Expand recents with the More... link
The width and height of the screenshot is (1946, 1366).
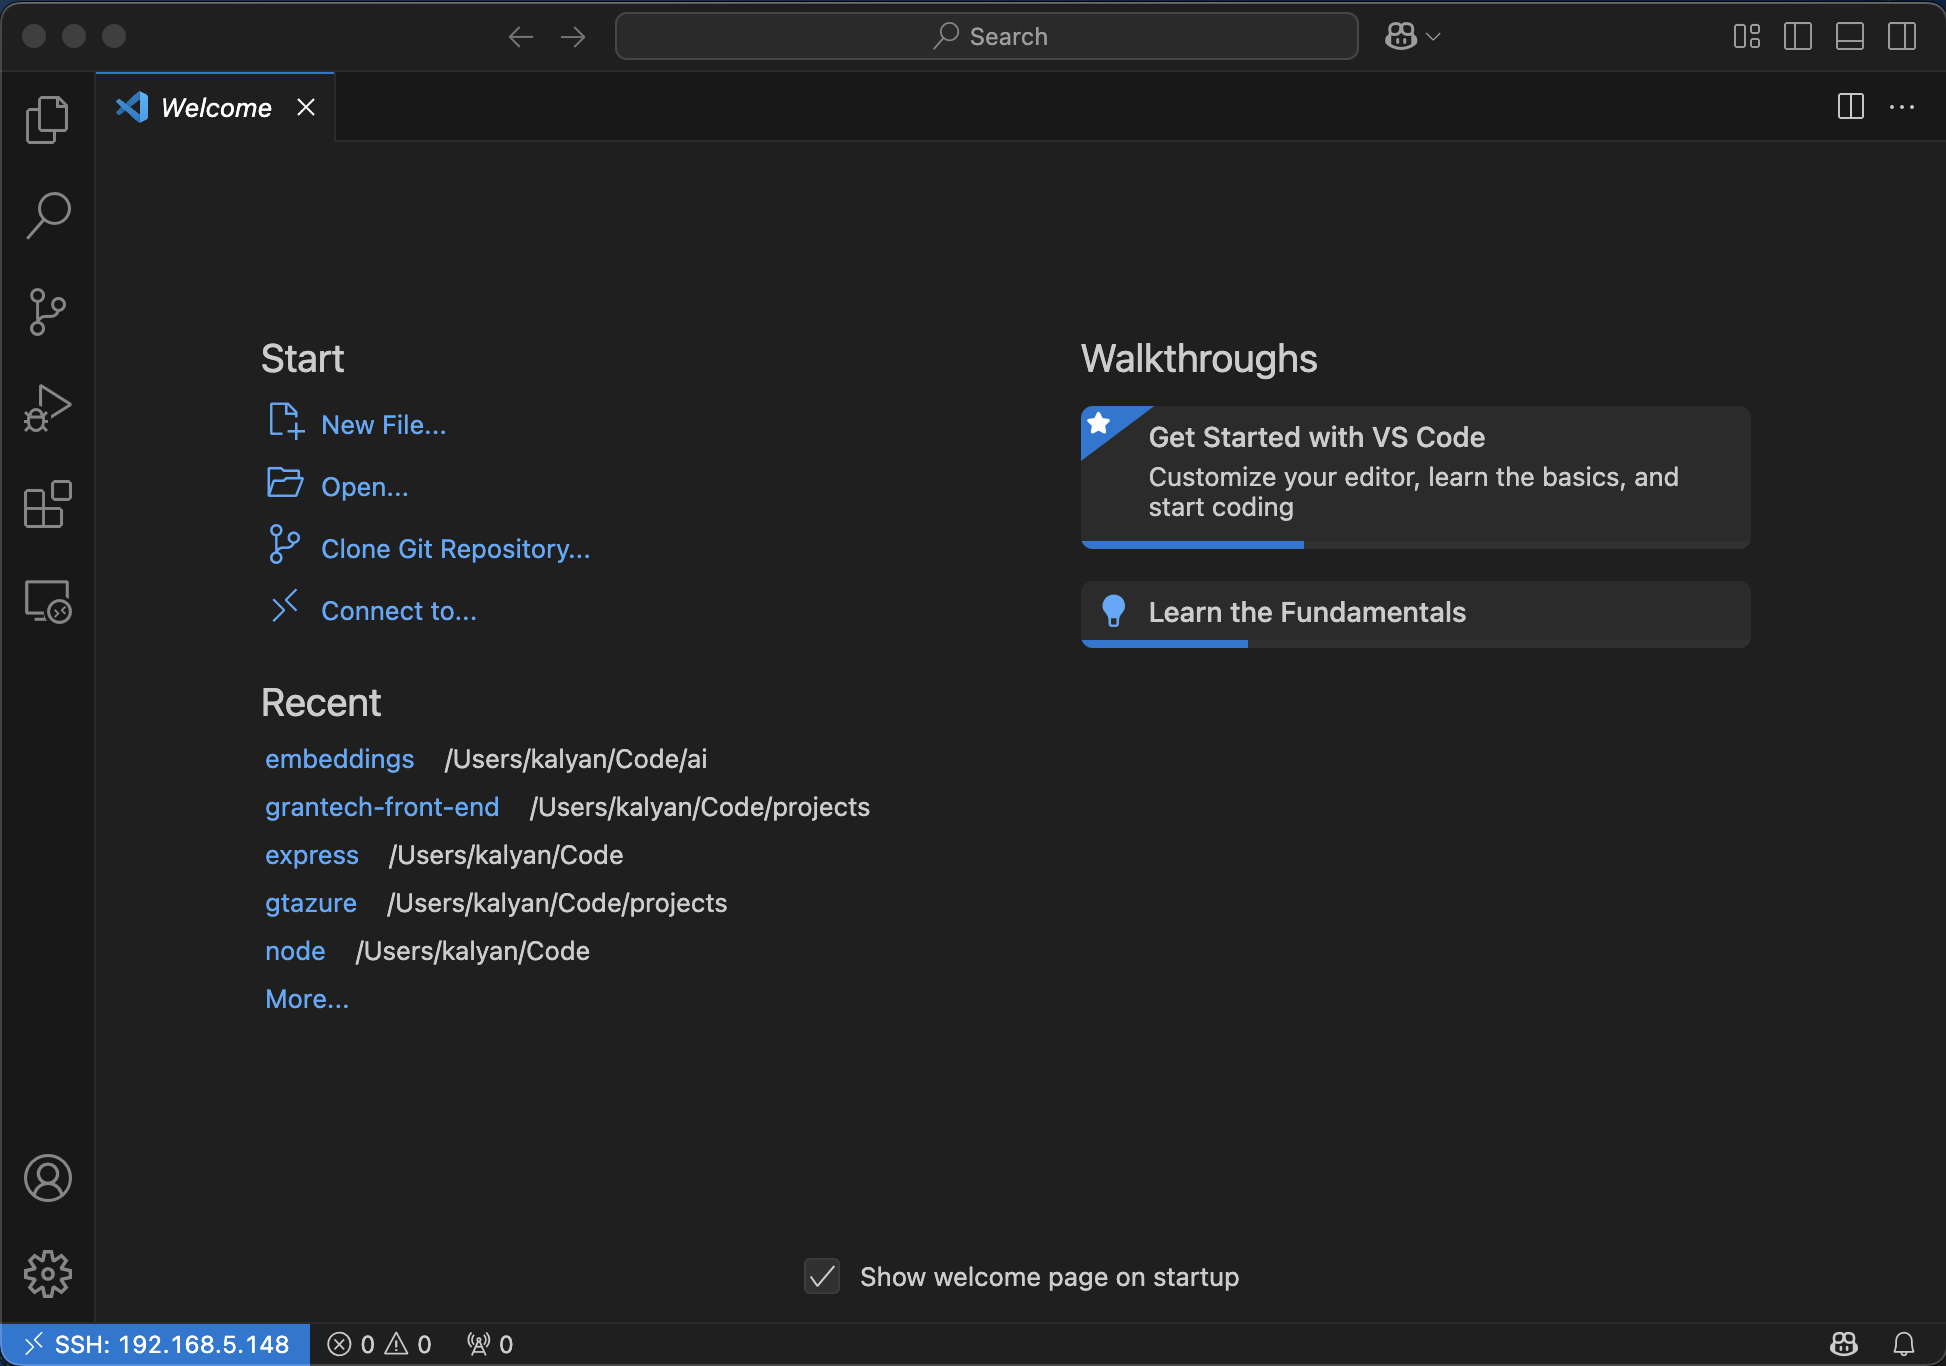pyautogui.click(x=307, y=998)
